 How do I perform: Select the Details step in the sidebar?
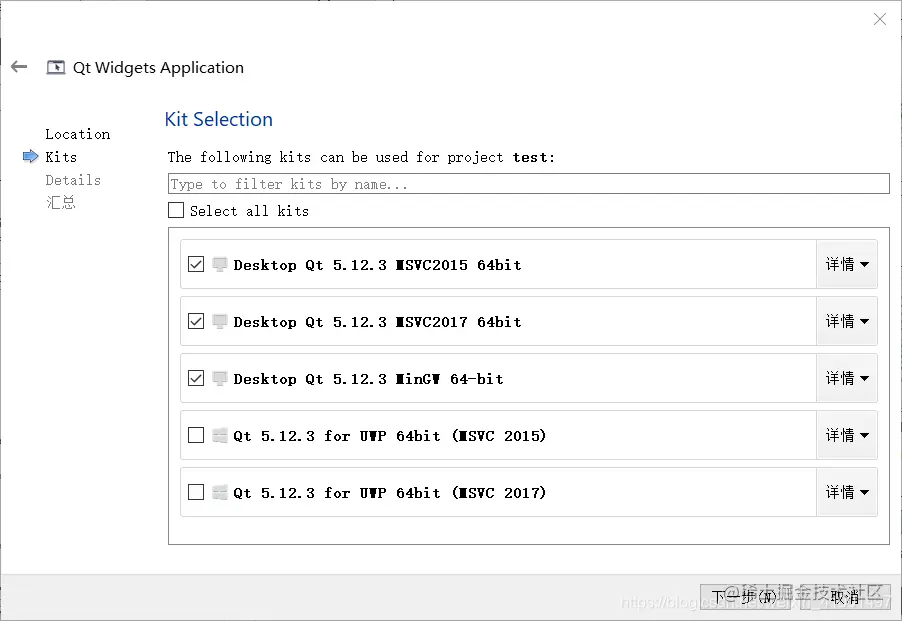tap(73, 180)
